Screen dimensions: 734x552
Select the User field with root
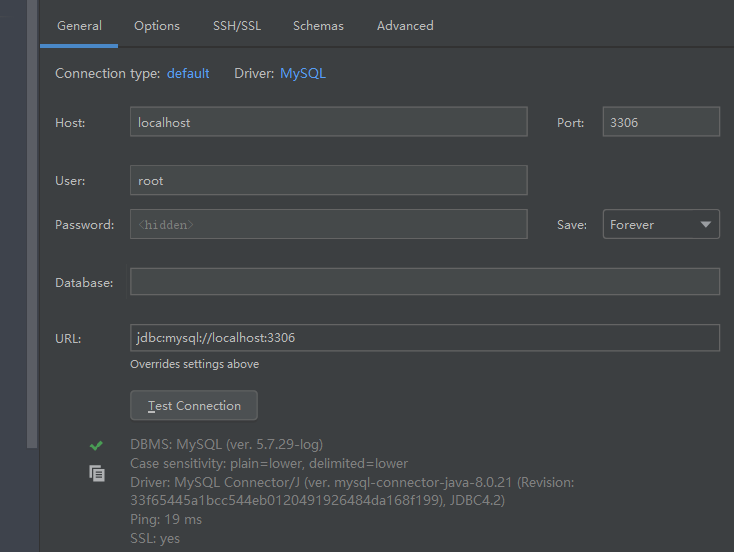(328, 181)
